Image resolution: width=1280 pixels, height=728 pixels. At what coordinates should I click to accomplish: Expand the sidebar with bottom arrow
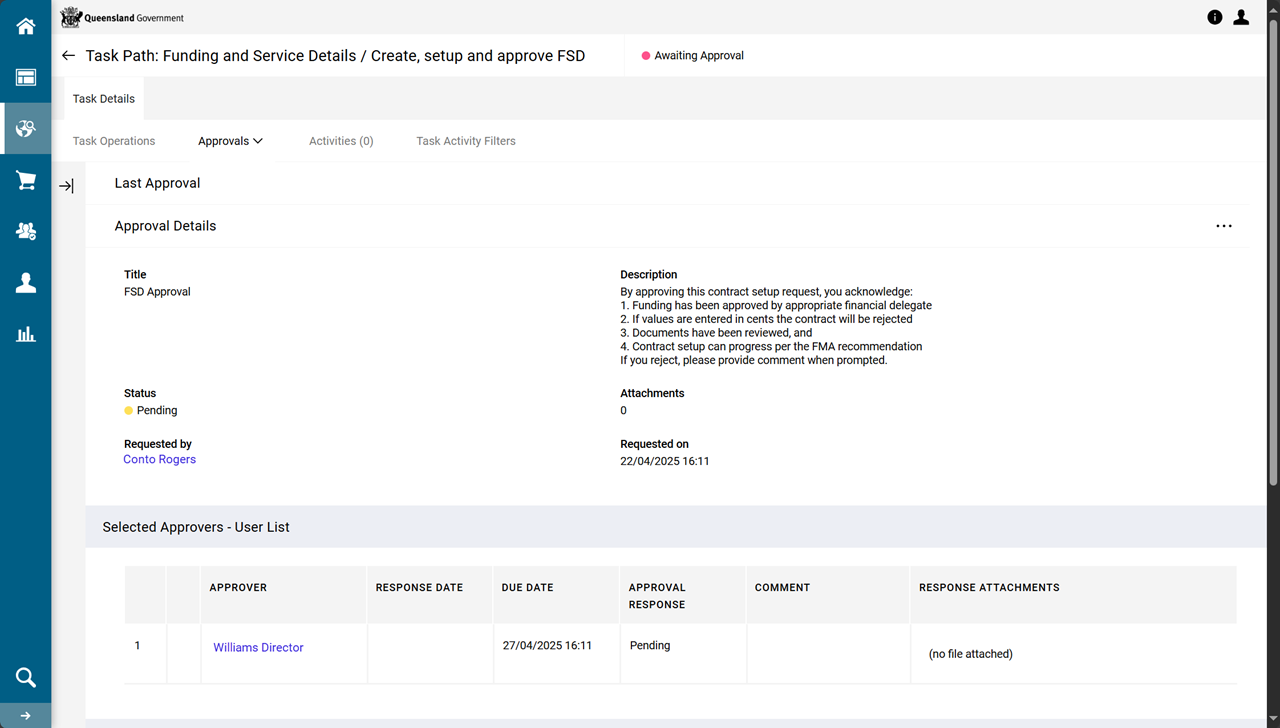[25, 716]
